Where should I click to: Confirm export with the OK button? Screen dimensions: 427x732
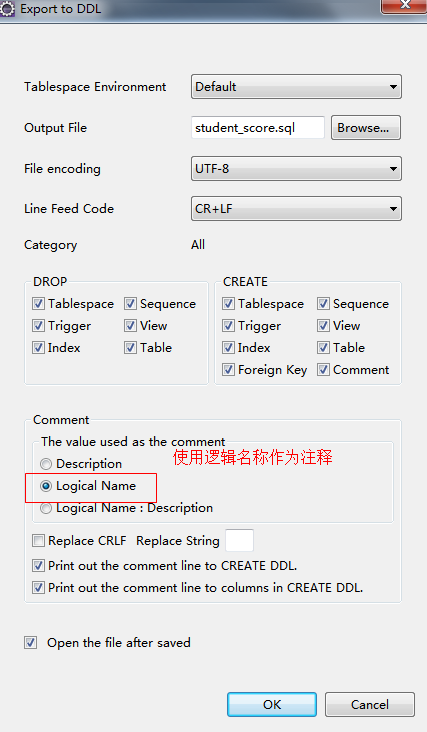pyautogui.click(x=272, y=704)
